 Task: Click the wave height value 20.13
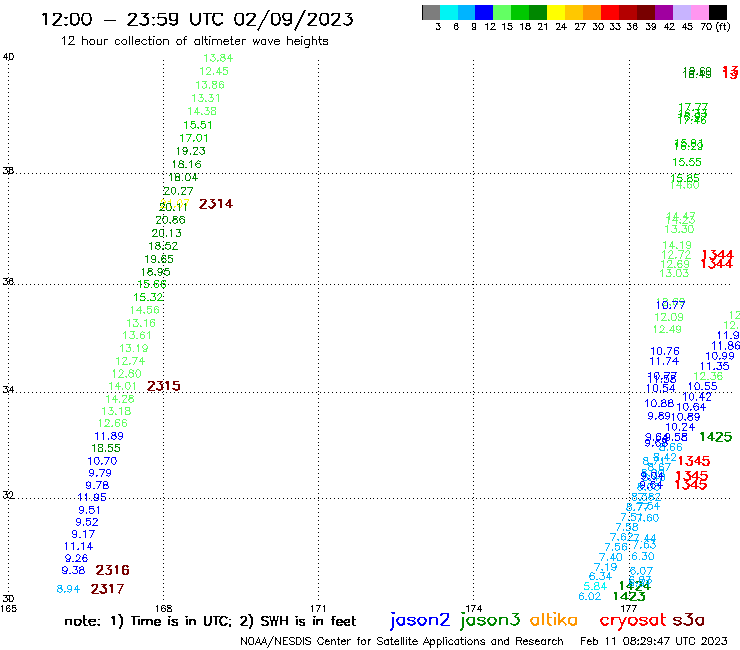pyautogui.click(x=167, y=233)
